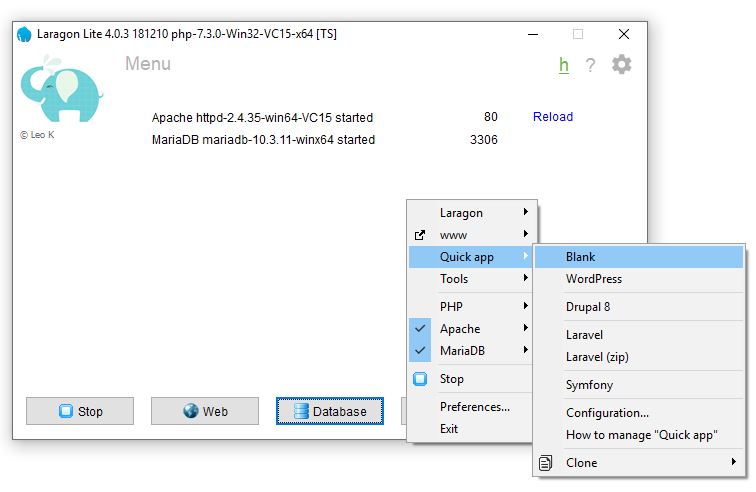Click the Database button
The image size is (756, 492).
(330, 411)
